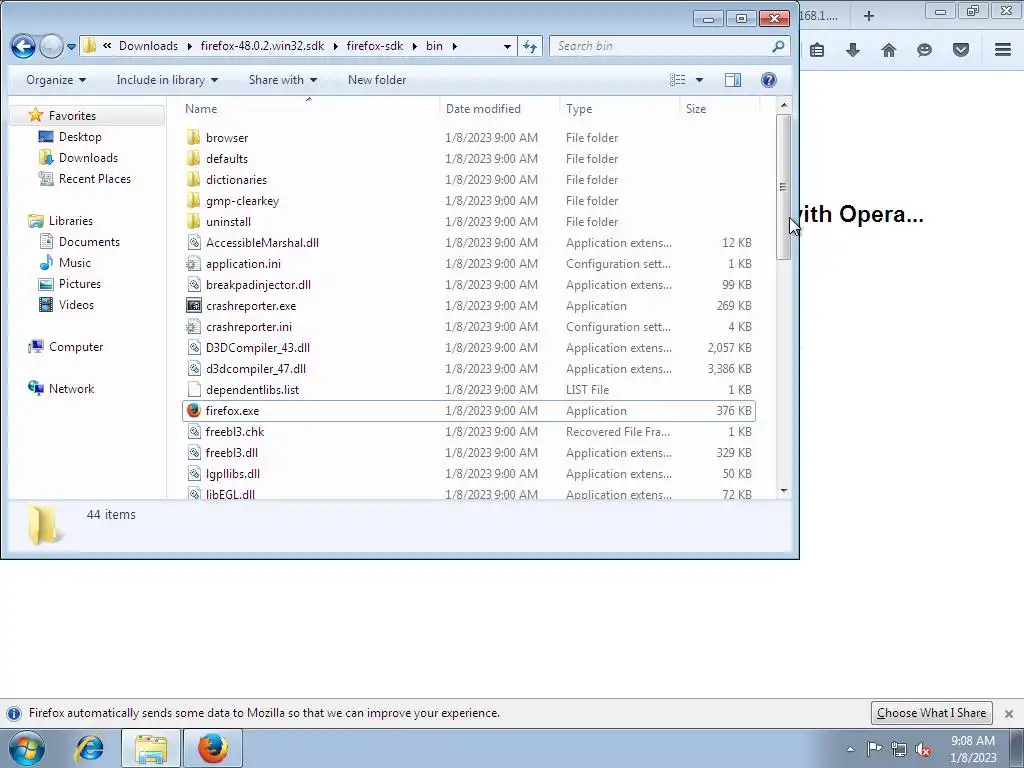Open Firefox Downloads arrow icon

click(852, 50)
